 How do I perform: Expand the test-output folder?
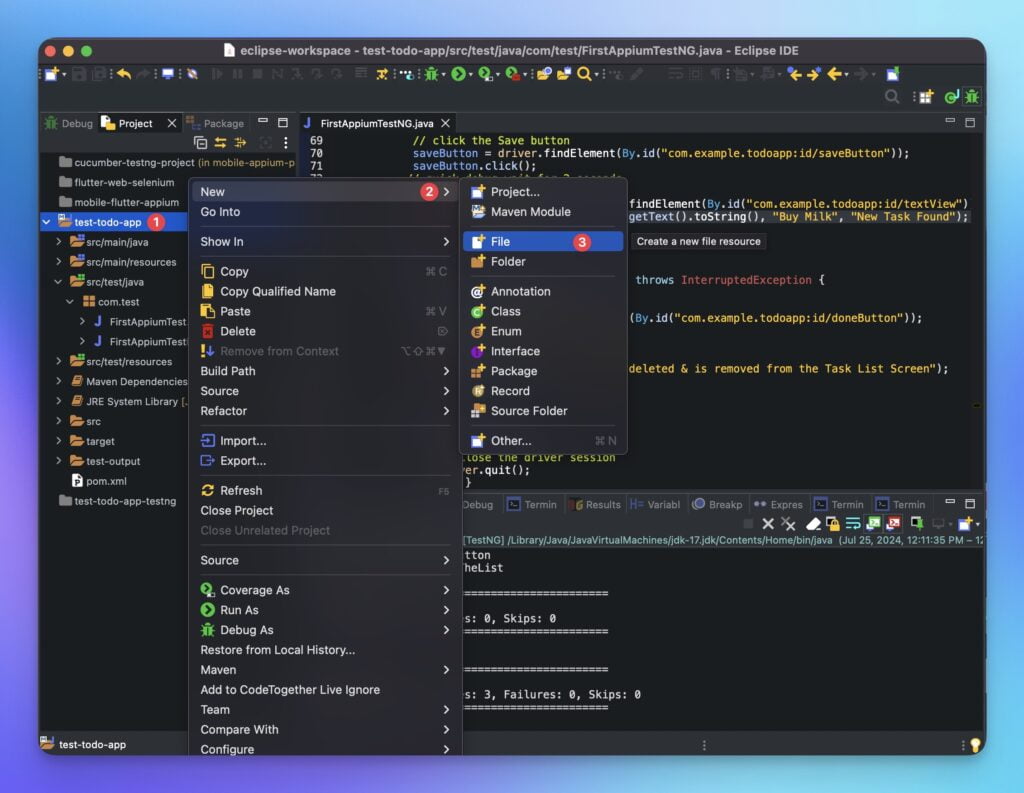coord(59,461)
